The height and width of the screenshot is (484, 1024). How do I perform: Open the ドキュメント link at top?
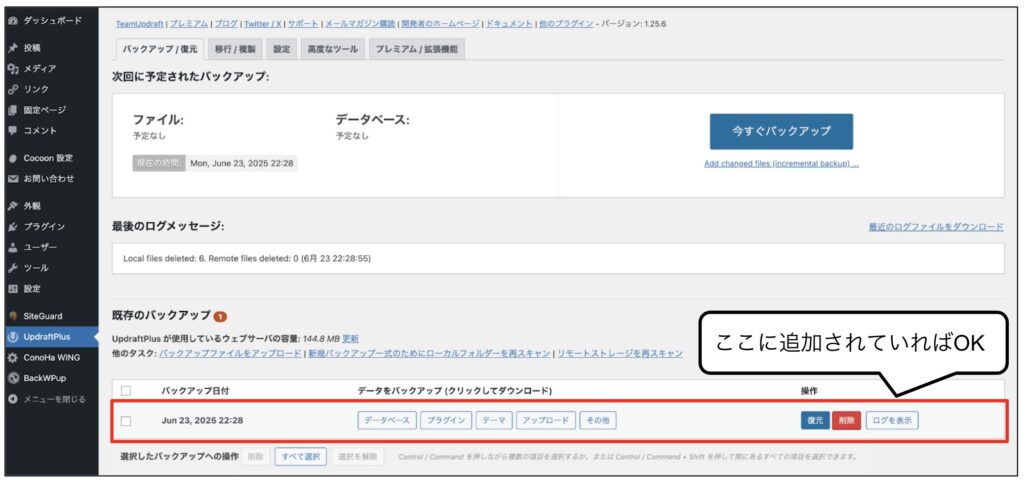(509, 24)
